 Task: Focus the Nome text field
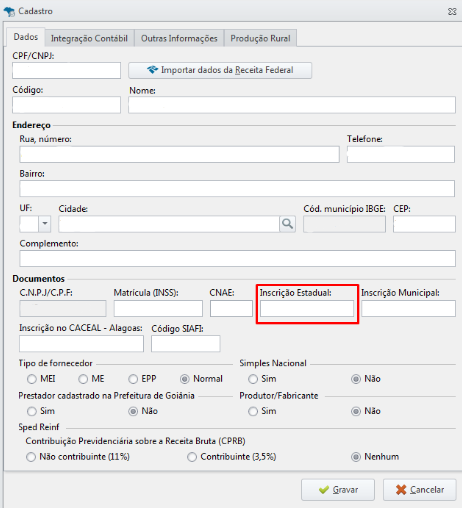point(292,105)
